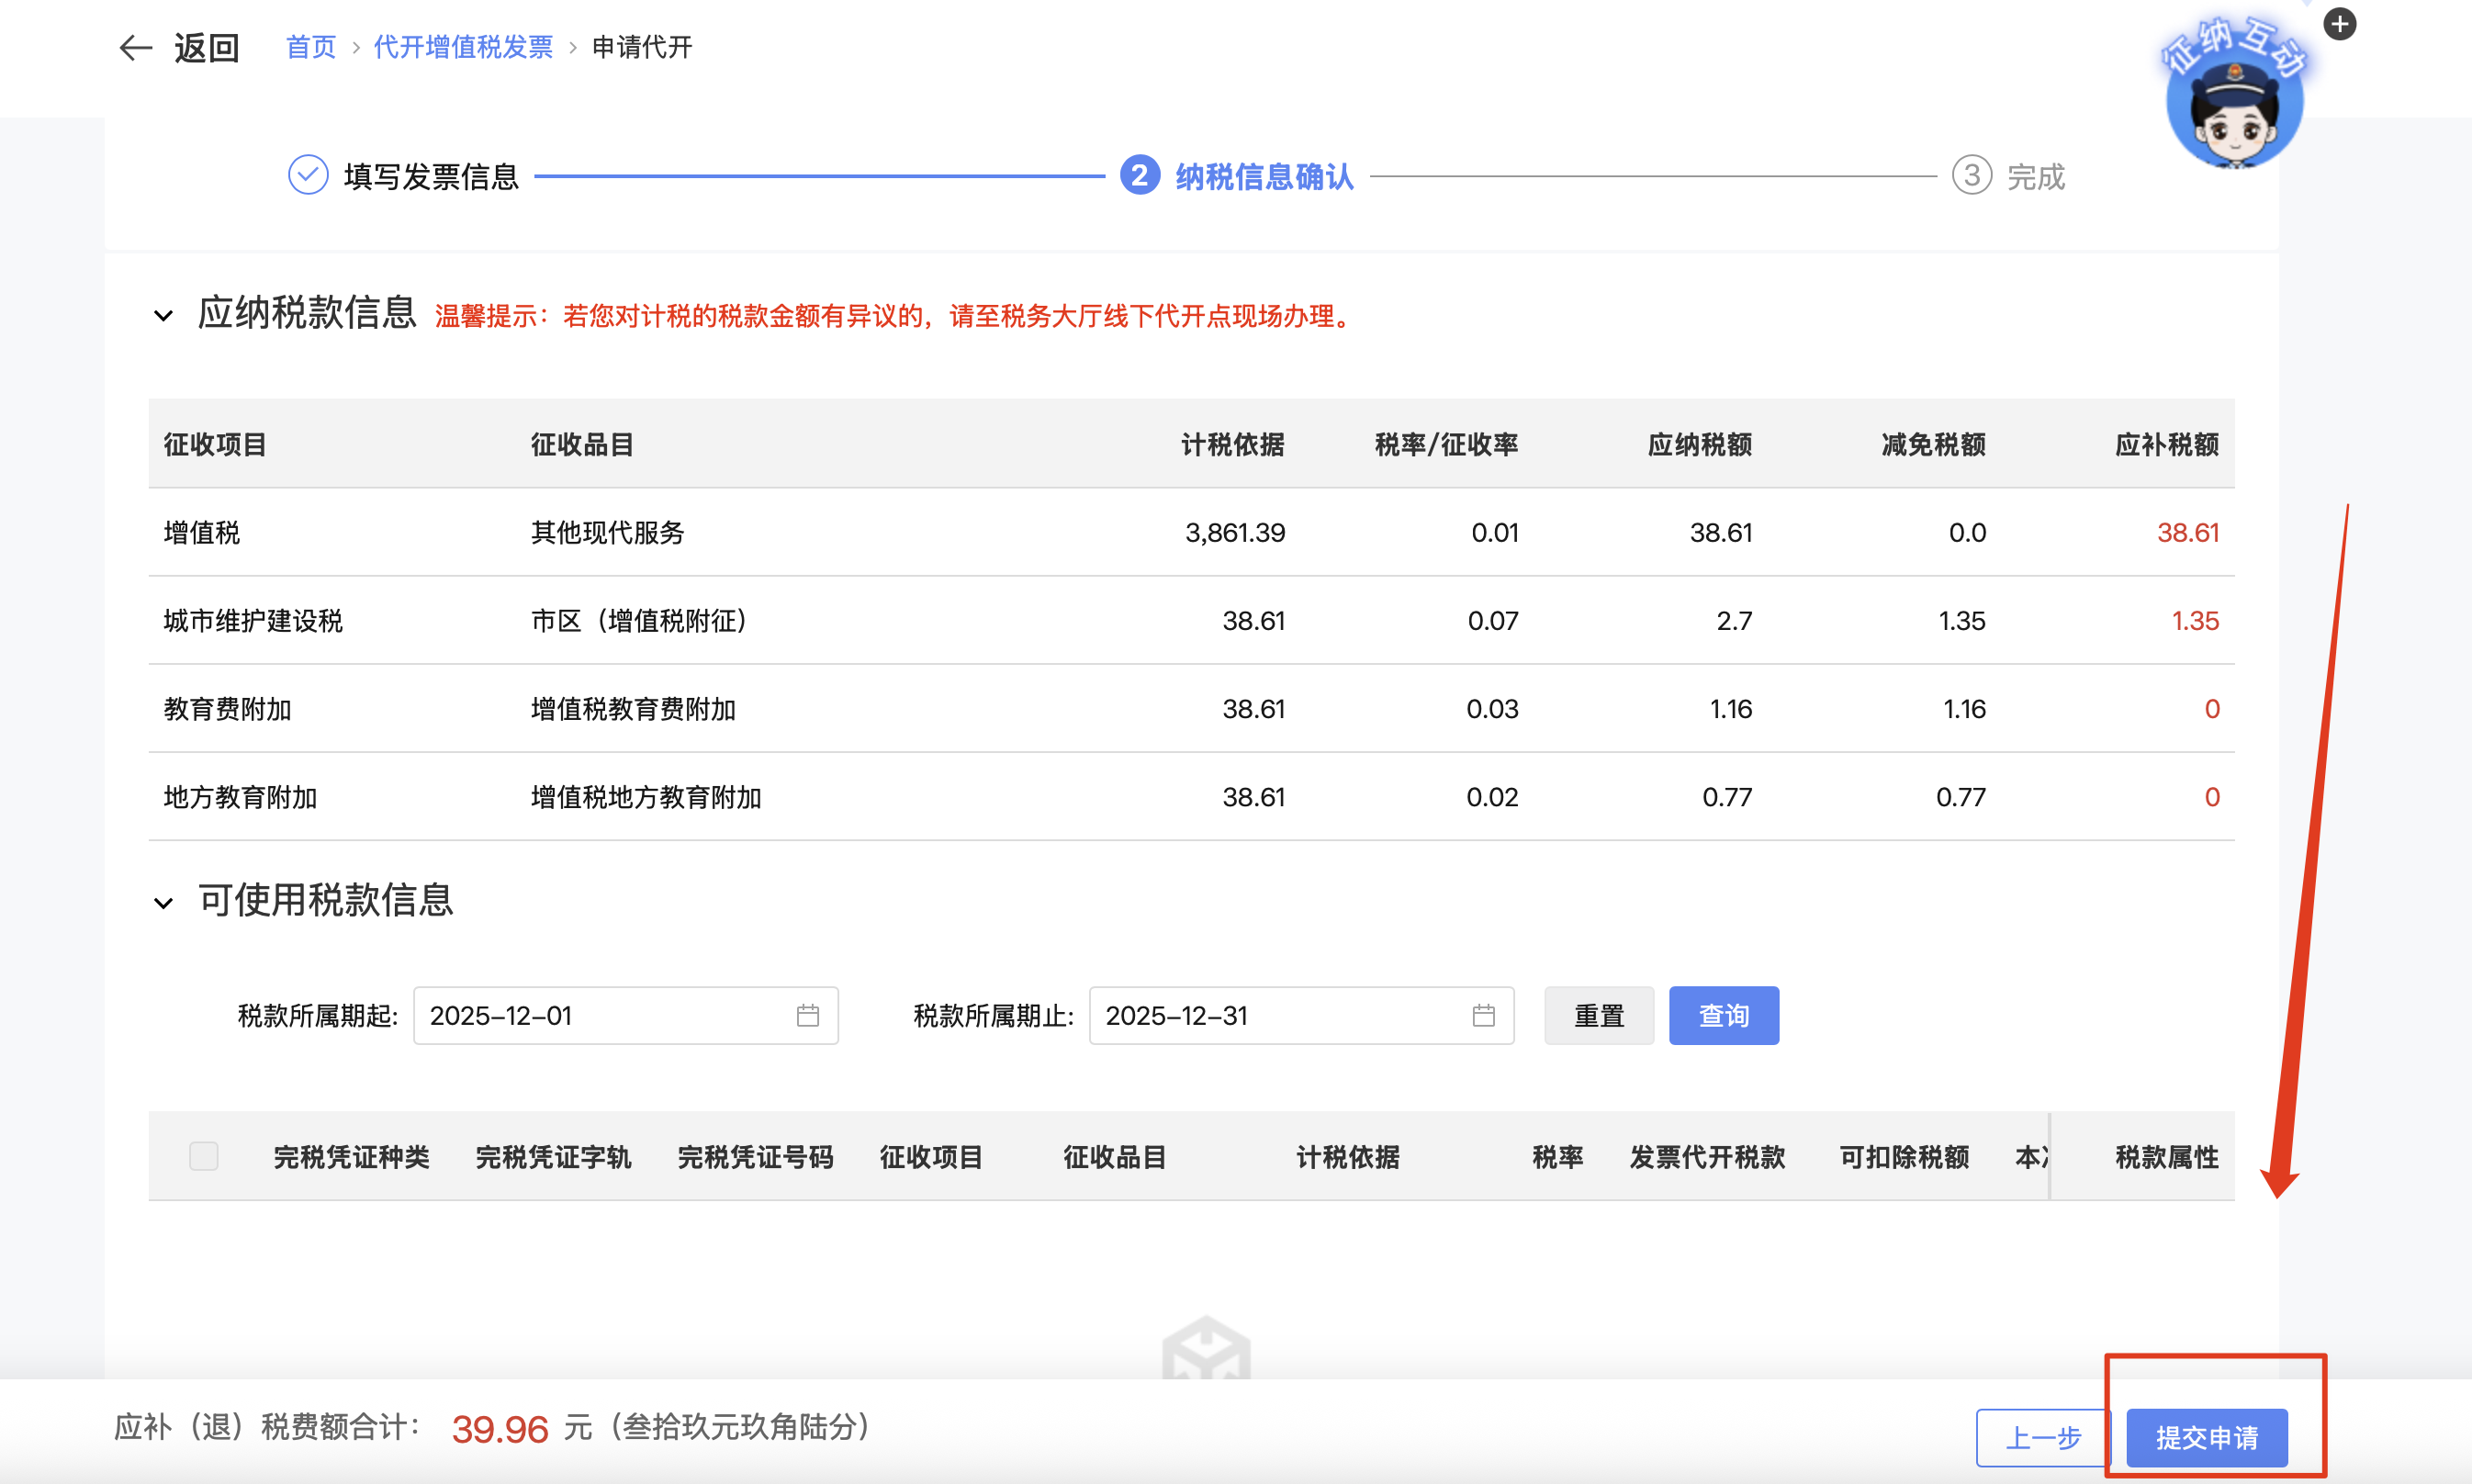Click the plus icon beside avatar

click(x=2339, y=24)
